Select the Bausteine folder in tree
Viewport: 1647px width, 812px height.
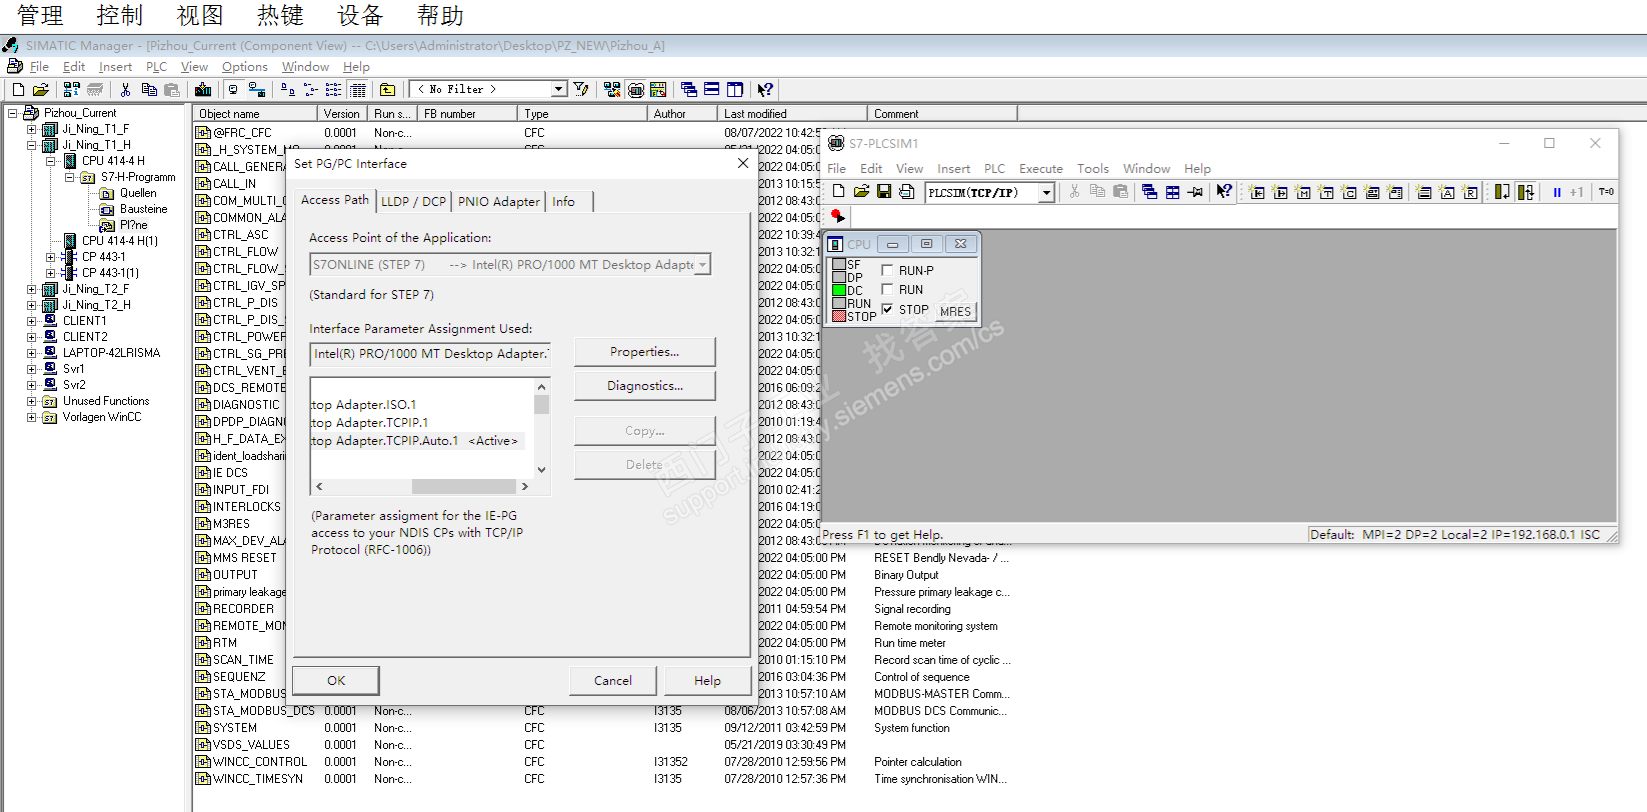(143, 209)
